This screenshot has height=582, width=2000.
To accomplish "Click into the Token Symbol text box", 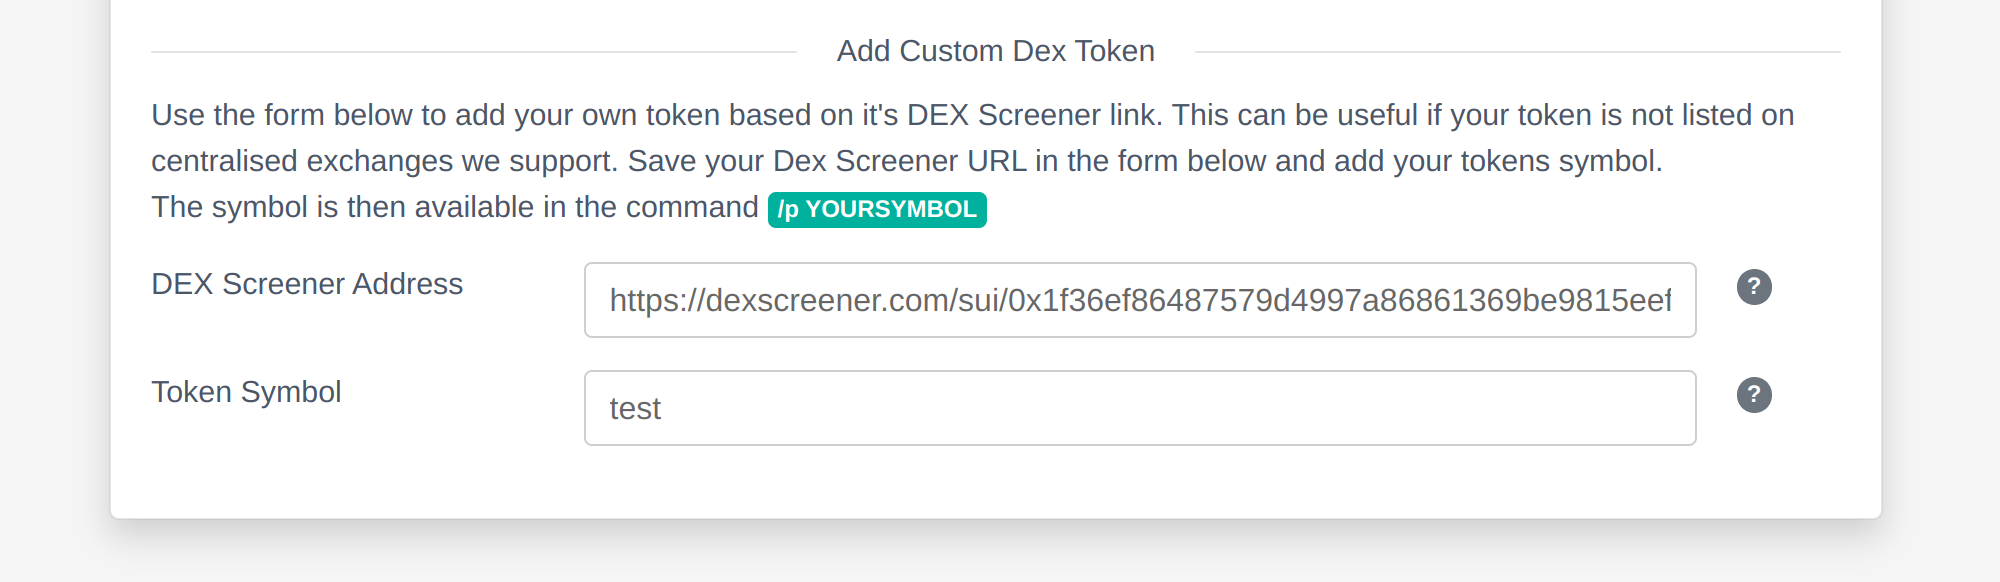I will click(1140, 408).
